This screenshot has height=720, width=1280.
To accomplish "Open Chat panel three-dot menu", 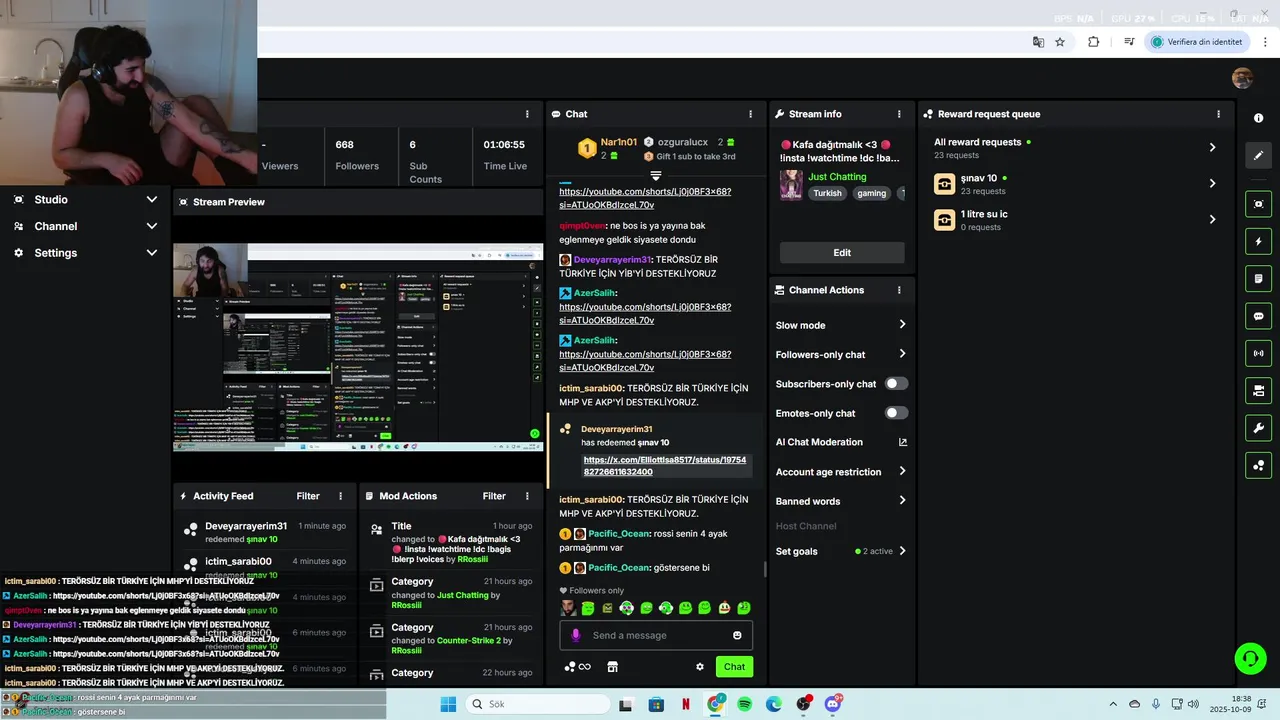I will pyautogui.click(x=750, y=114).
